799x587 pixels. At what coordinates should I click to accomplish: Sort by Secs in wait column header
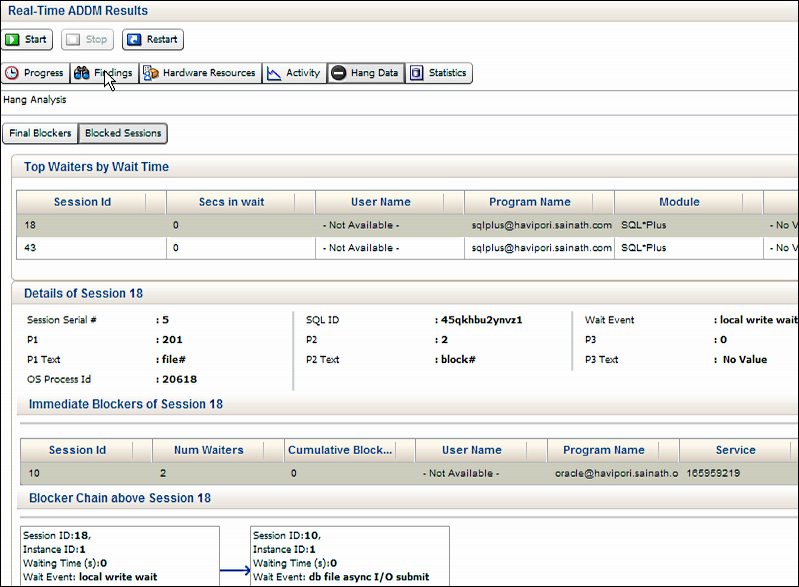click(241, 202)
